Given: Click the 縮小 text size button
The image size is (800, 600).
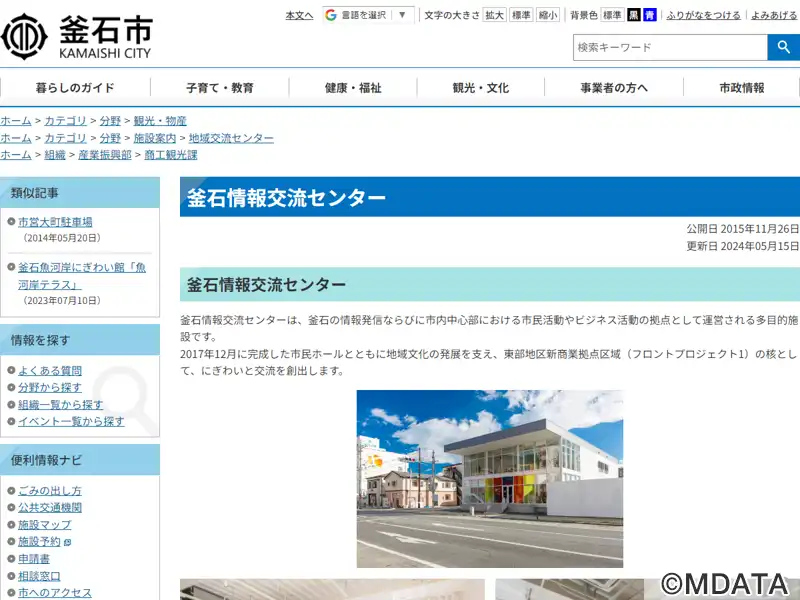Looking at the screenshot, I should pos(548,15).
